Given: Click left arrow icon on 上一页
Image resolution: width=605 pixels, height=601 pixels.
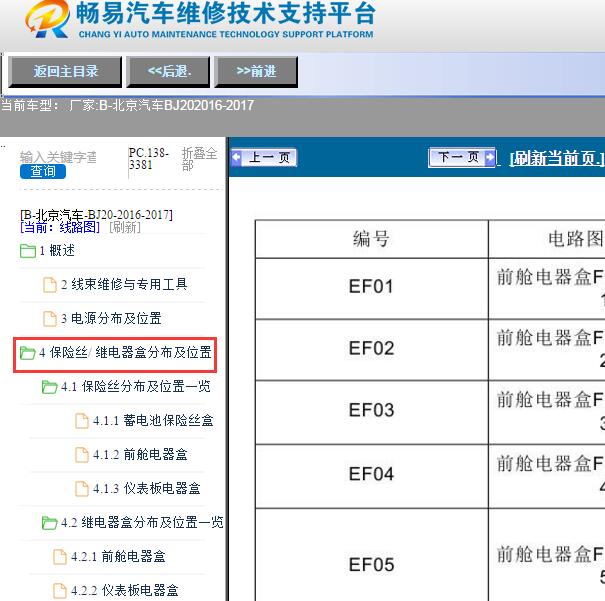Looking at the screenshot, I should click(236, 158).
